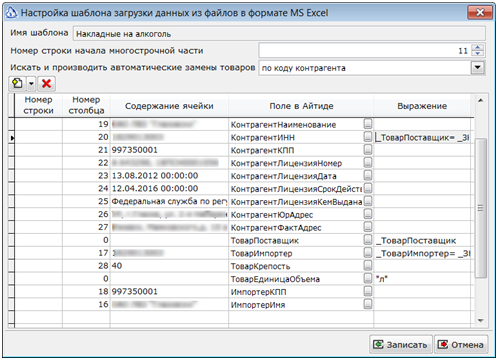Open field picker for КонтрагентФактАдрес row
The width and height of the screenshot is (498, 360).
pyautogui.click(x=368, y=227)
